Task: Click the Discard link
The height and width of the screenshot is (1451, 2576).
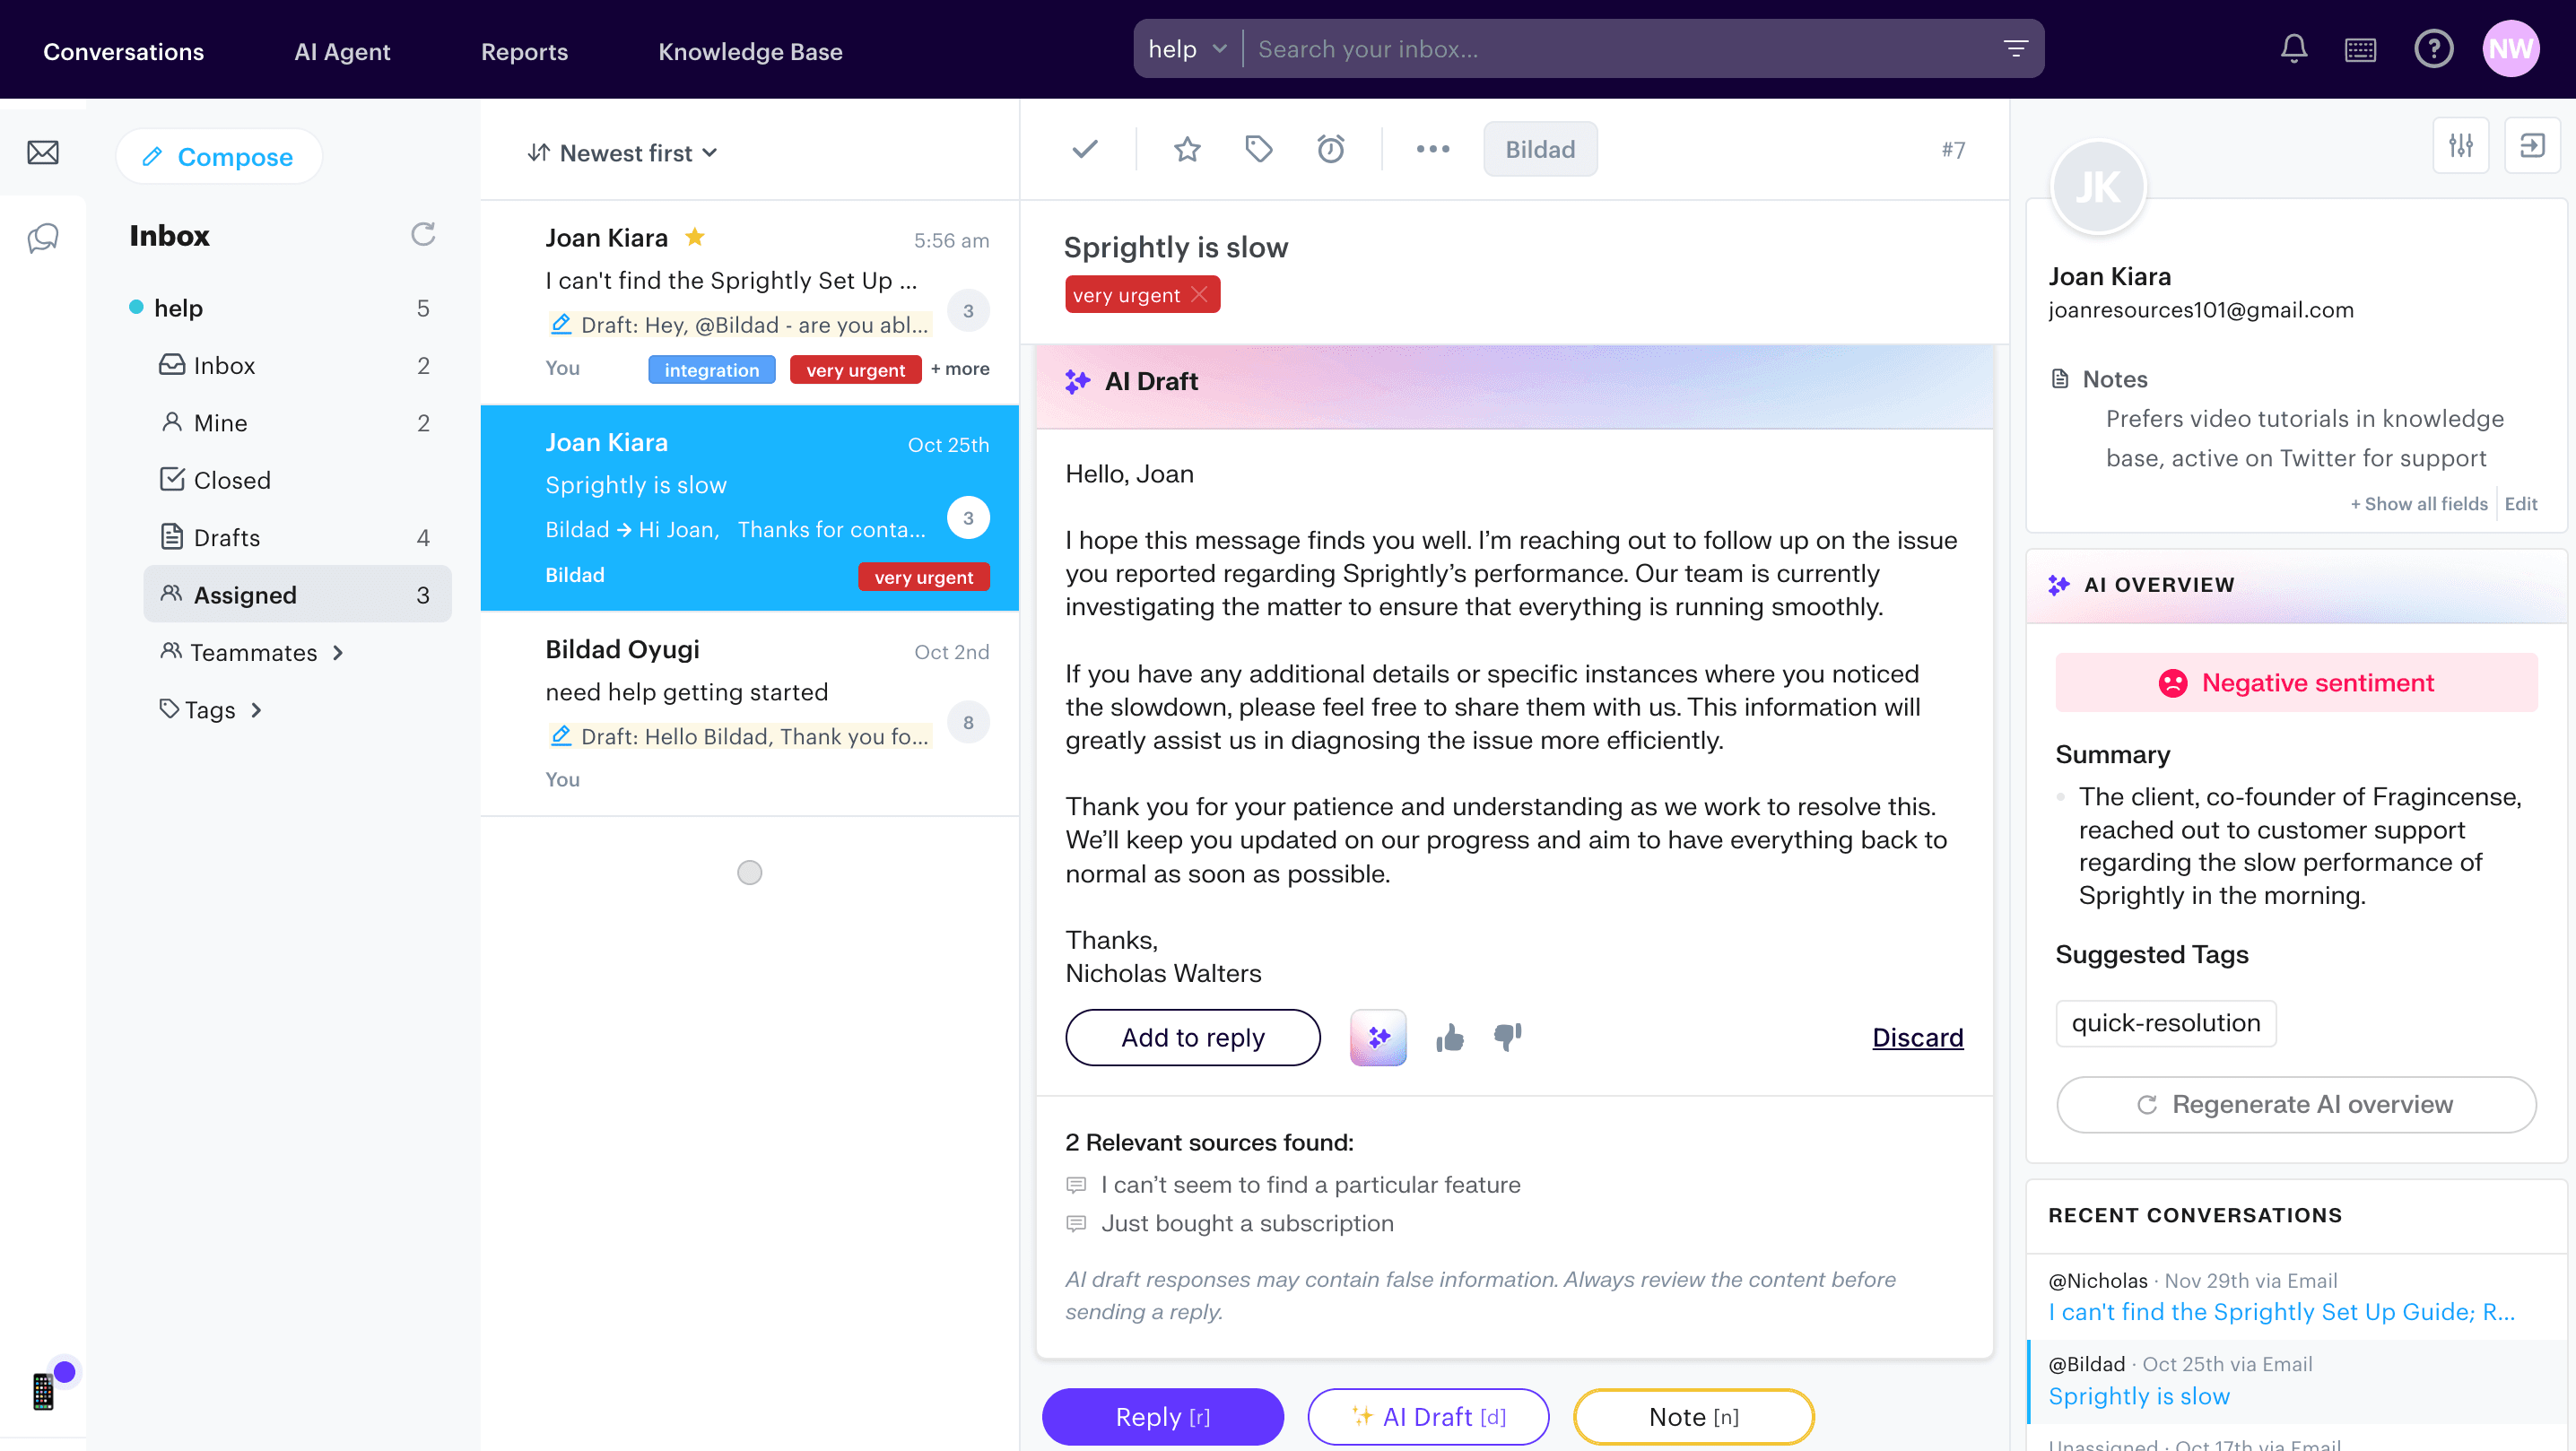Action: pos(1917,1037)
